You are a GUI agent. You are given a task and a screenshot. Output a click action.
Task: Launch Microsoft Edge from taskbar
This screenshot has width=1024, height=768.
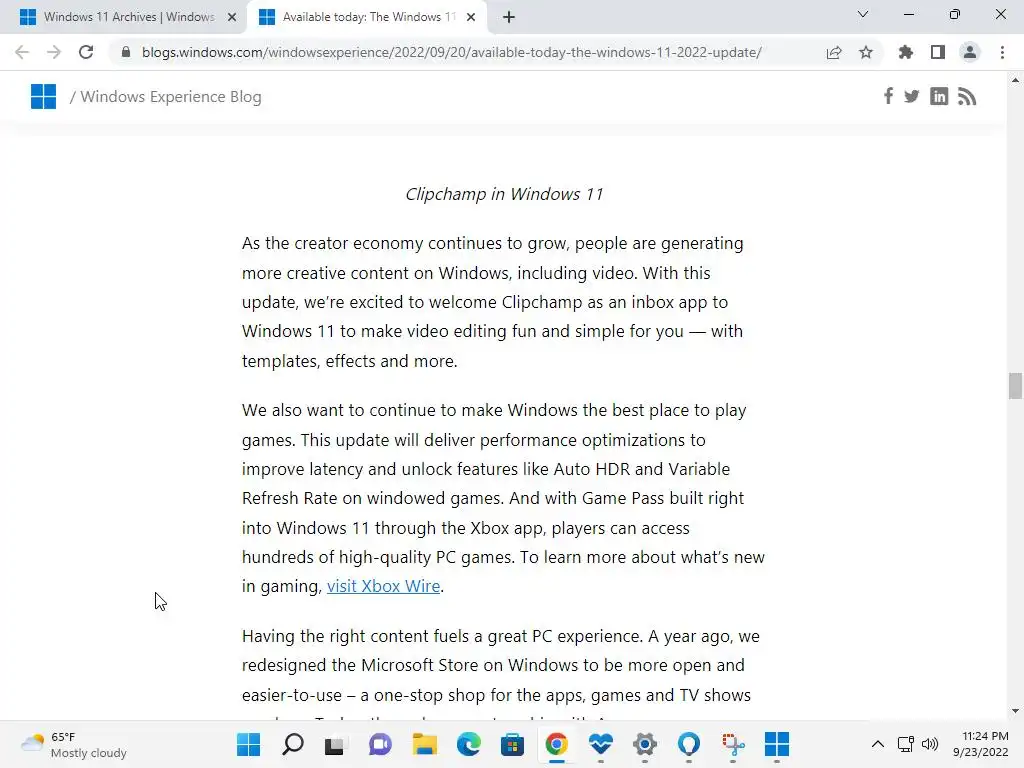(x=468, y=744)
